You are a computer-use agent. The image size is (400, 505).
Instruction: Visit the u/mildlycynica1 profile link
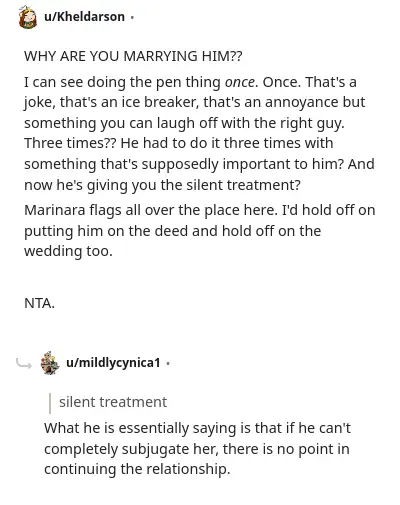[113, 363]
